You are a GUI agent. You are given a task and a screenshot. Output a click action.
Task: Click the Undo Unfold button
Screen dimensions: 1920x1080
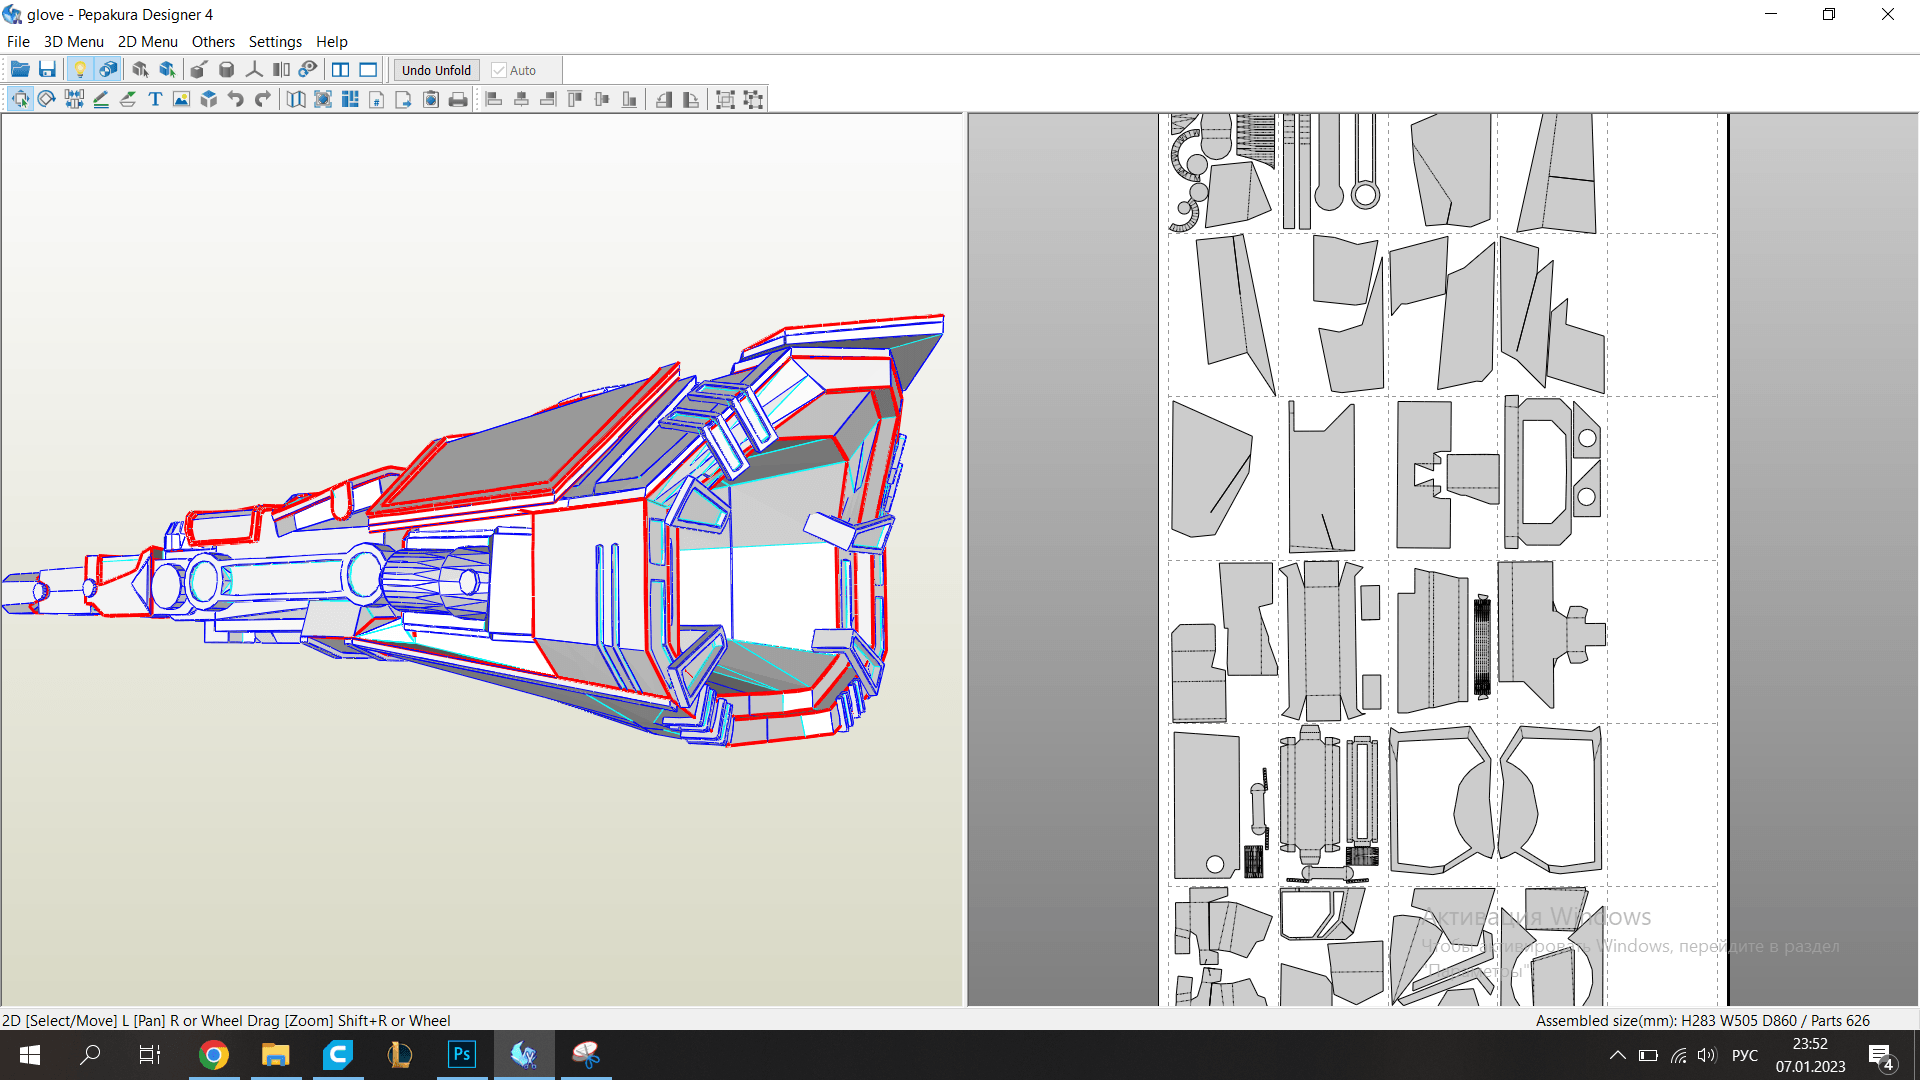point(436,70)
